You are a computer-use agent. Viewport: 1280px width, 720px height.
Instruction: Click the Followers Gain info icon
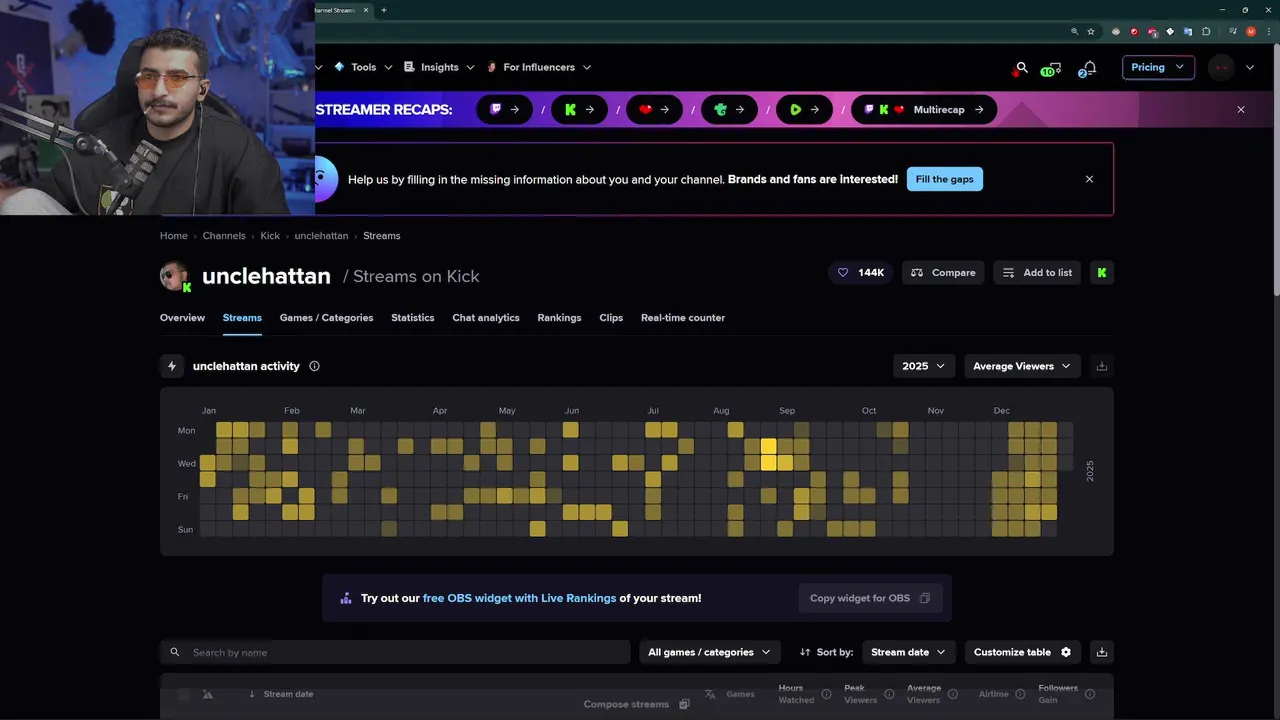coord(1090,694)
